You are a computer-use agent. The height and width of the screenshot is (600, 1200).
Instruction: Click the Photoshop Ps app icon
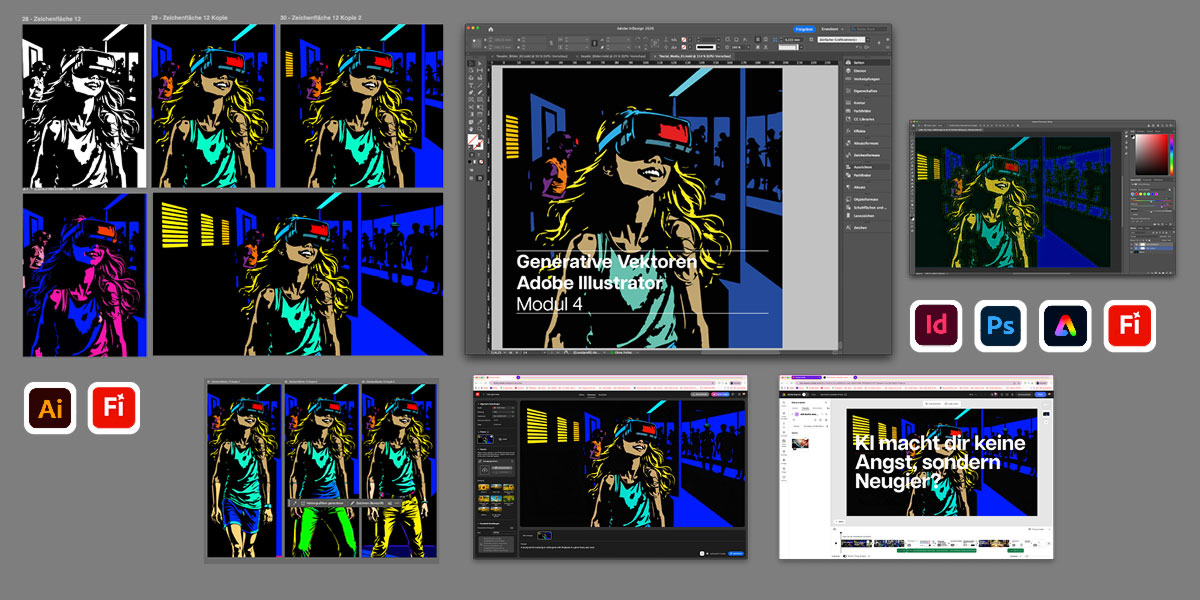(1001, 326)
